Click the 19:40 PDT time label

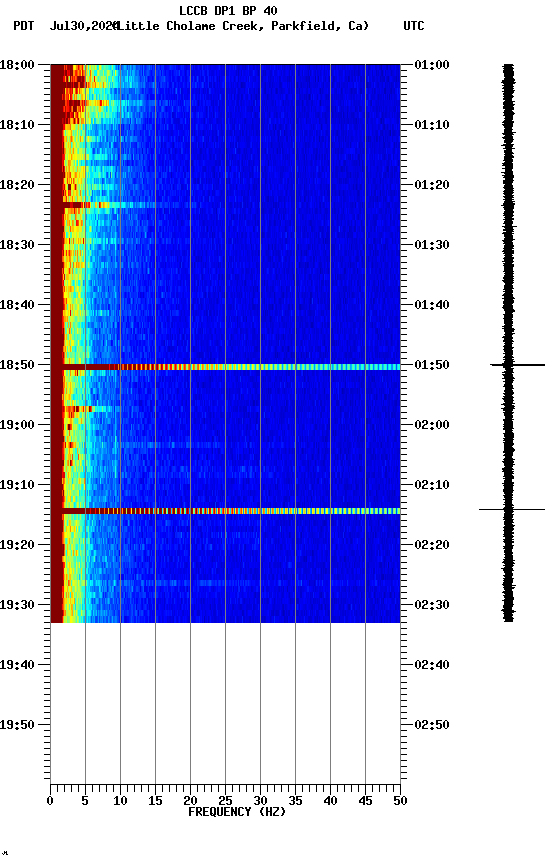17,665
